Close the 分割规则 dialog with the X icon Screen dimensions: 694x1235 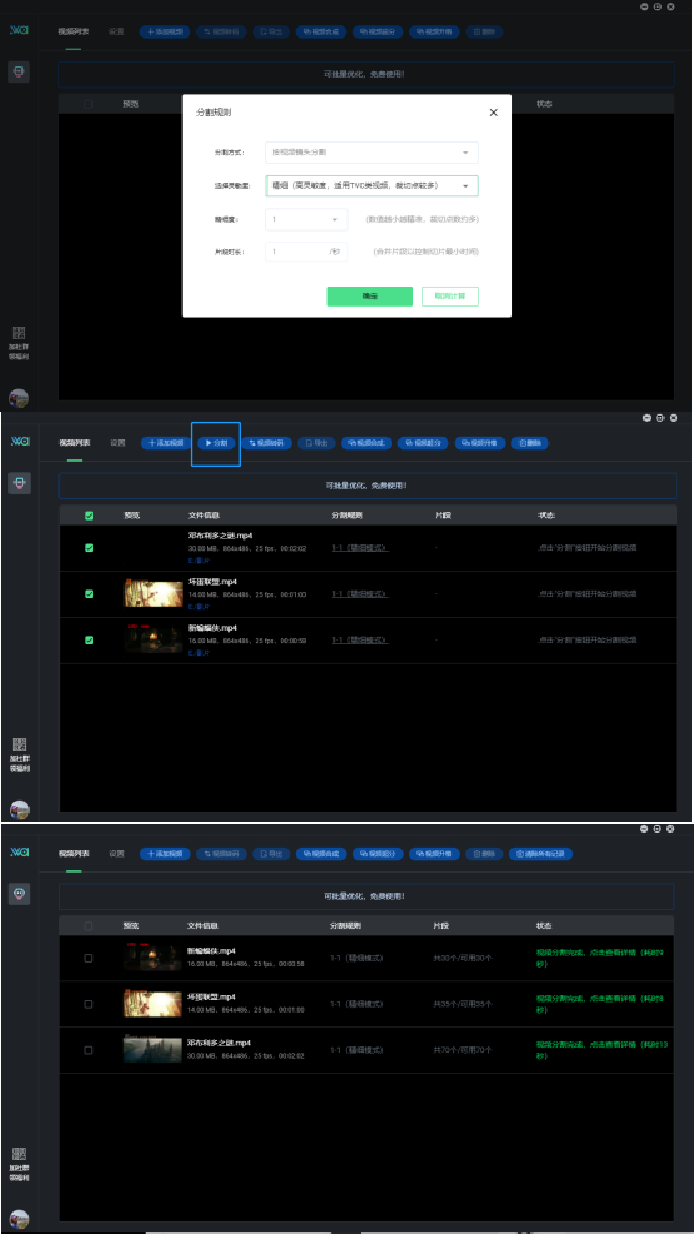493,112
